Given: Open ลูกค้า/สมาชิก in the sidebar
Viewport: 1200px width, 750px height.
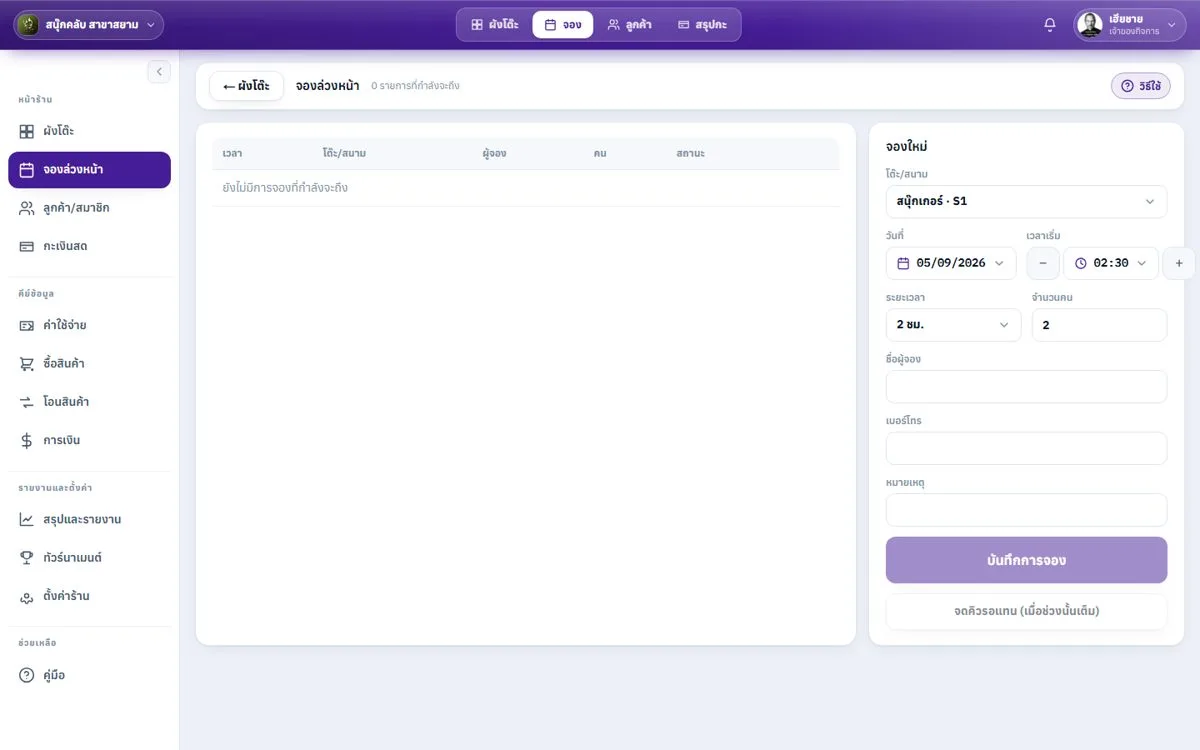Looking at the screenshot, I should pos(89,208).
